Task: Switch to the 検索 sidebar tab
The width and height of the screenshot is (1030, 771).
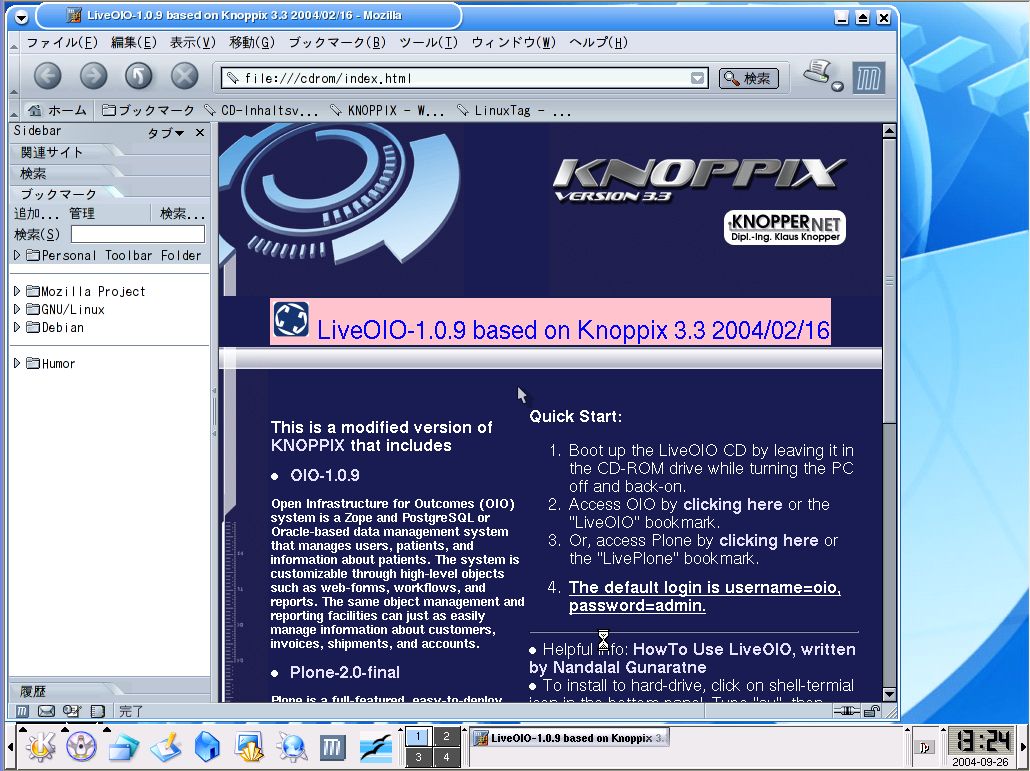Action: tap(33, 173)
